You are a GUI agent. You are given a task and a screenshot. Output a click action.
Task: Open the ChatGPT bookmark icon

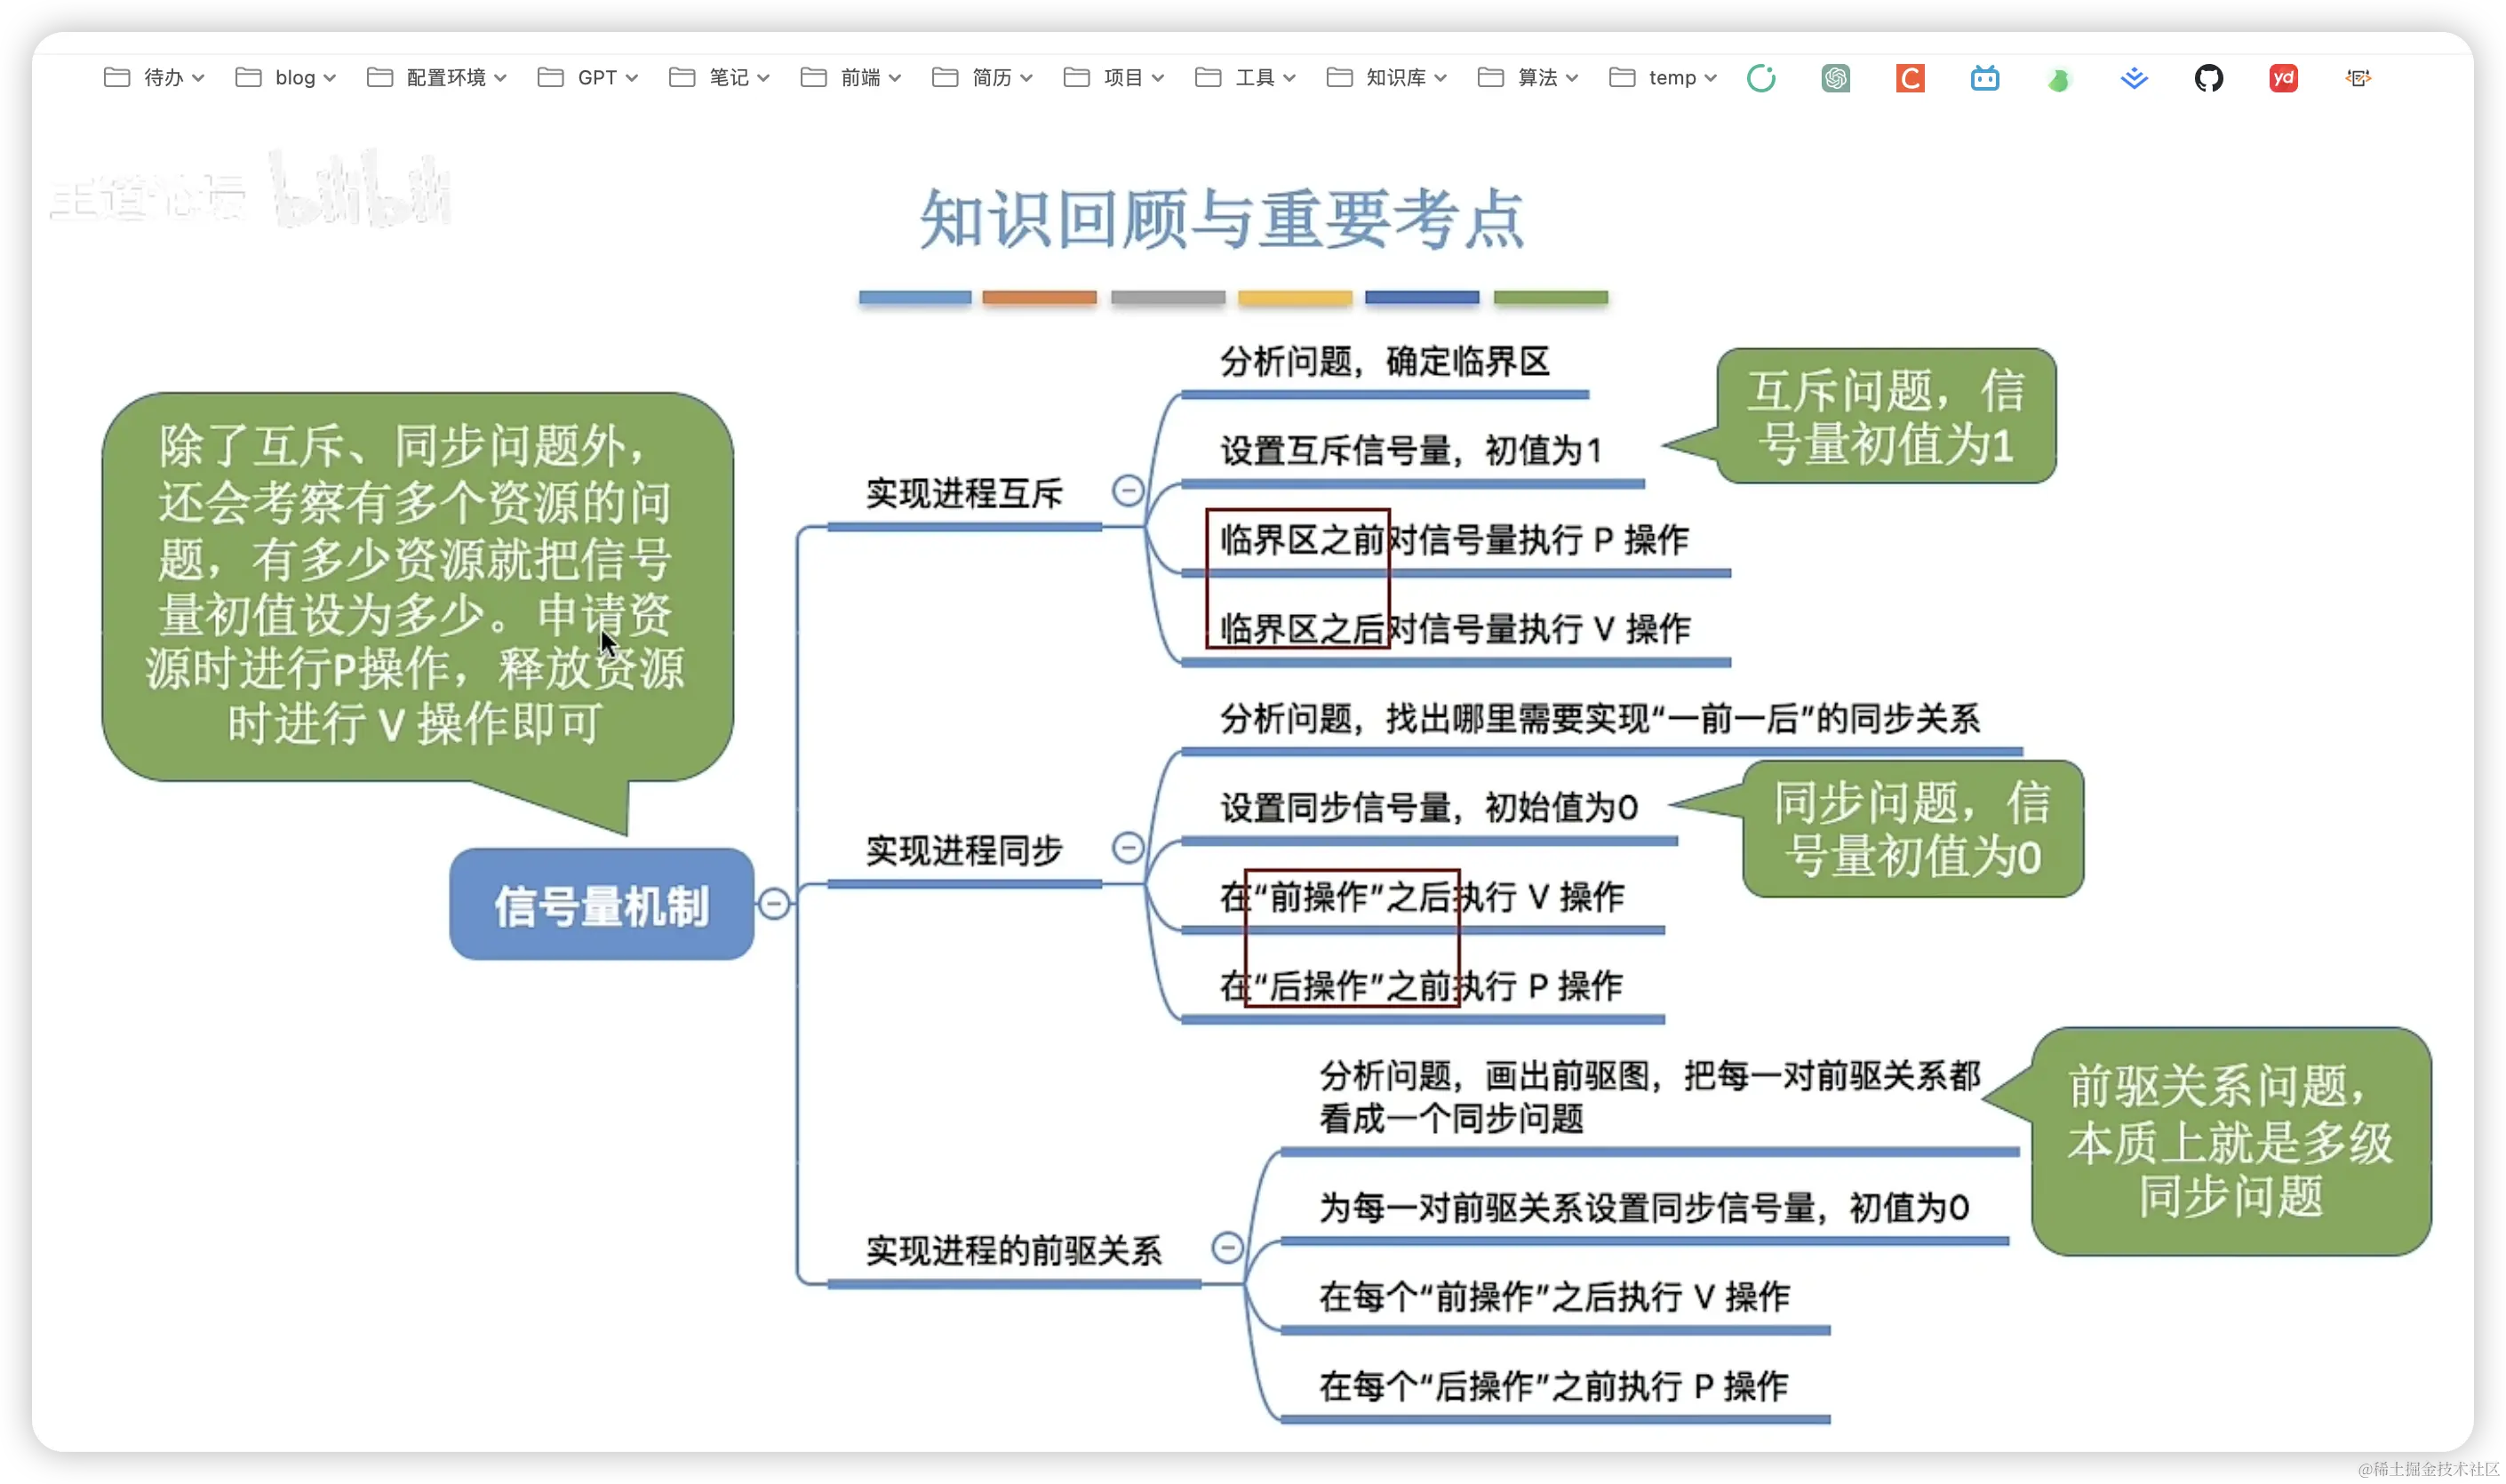tap(1835, 78)
